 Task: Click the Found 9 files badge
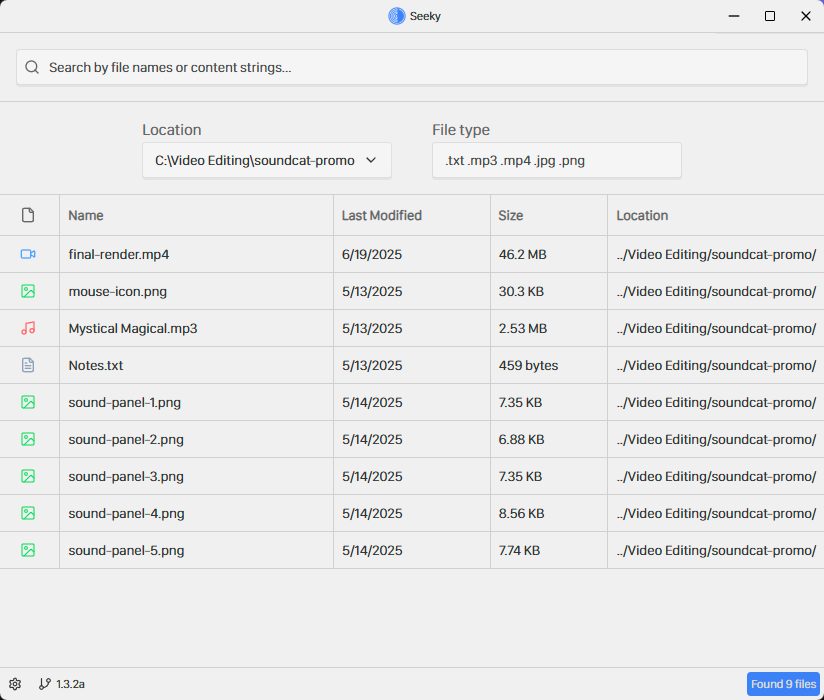point(783,684)
